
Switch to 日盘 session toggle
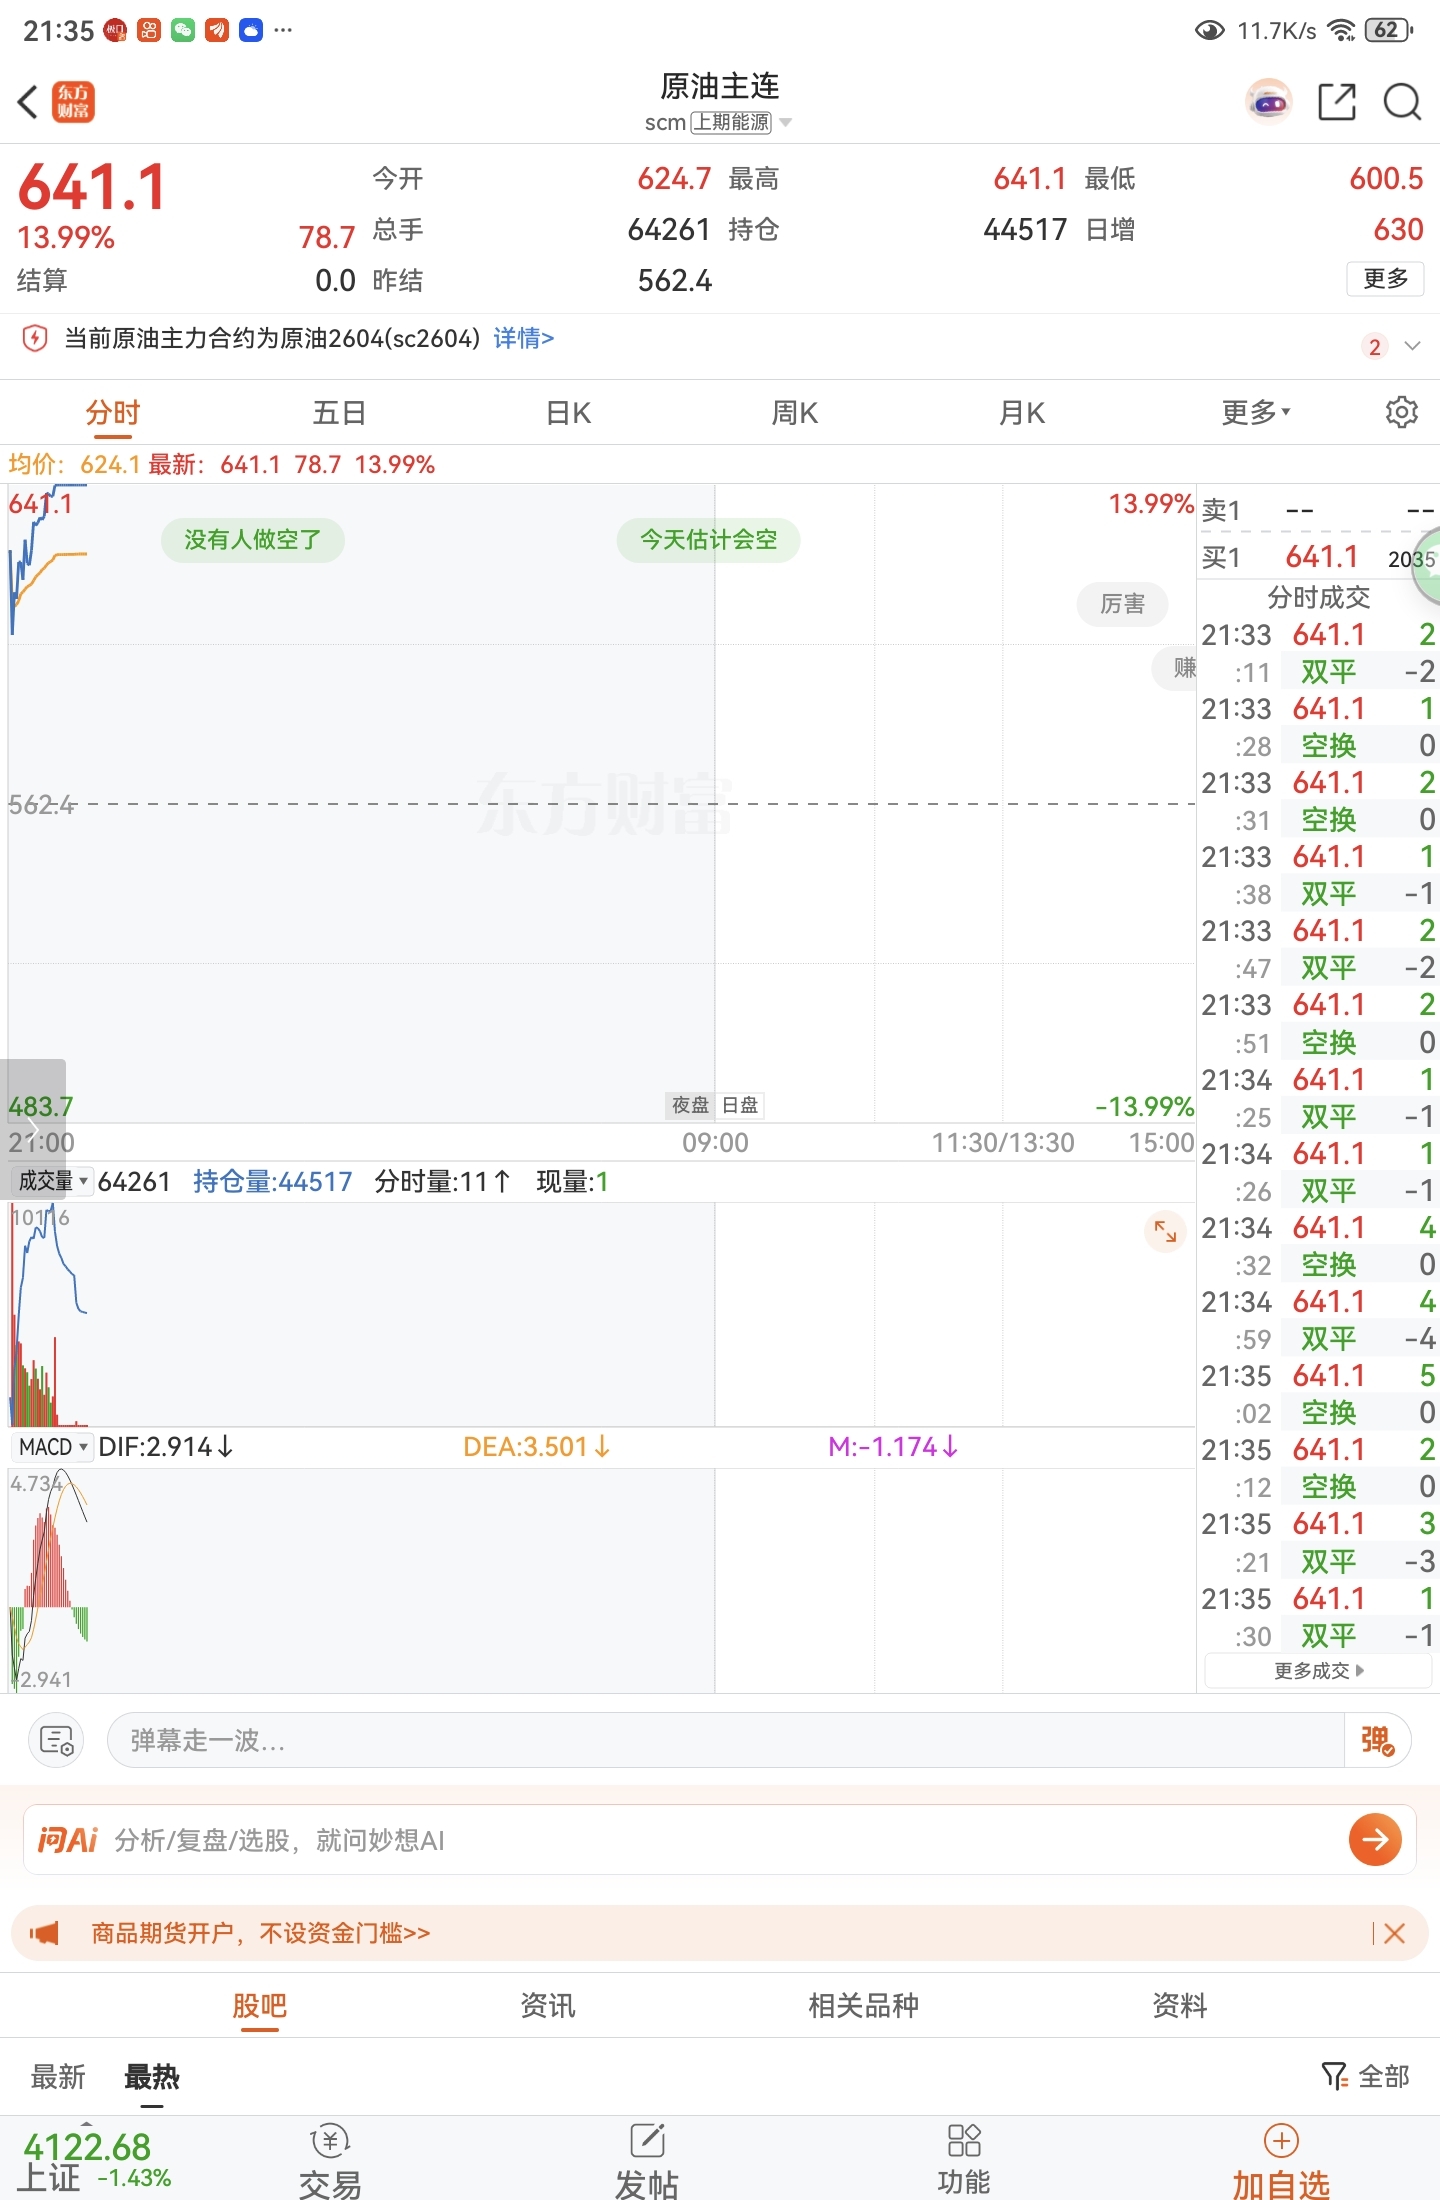(740, 1105)
